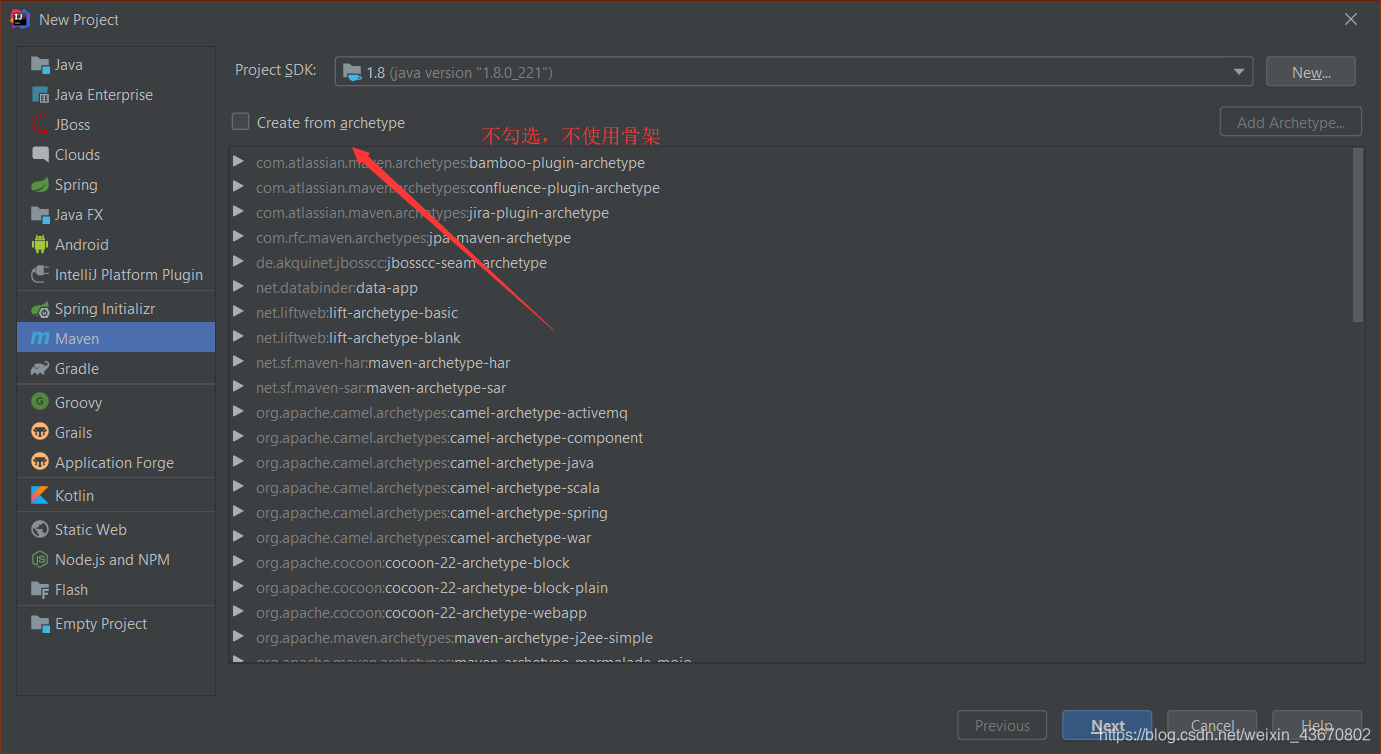Select camel-archetype-component row

click(790, 437)
